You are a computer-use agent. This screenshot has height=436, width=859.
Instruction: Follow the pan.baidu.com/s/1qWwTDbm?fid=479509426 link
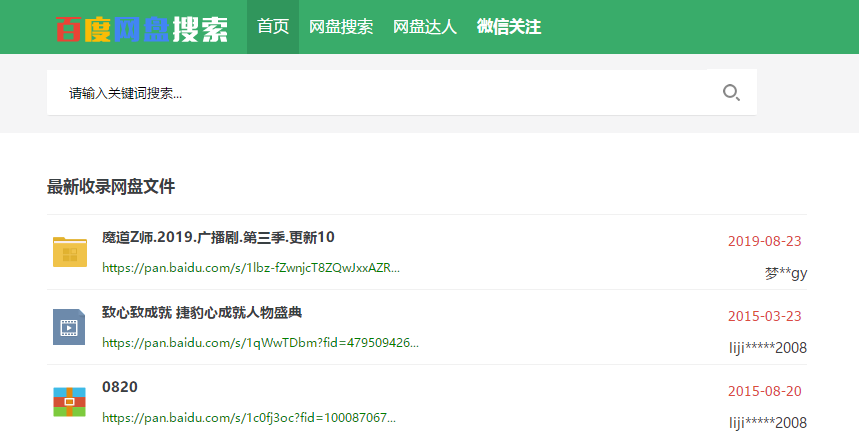(x=260, y=343)
